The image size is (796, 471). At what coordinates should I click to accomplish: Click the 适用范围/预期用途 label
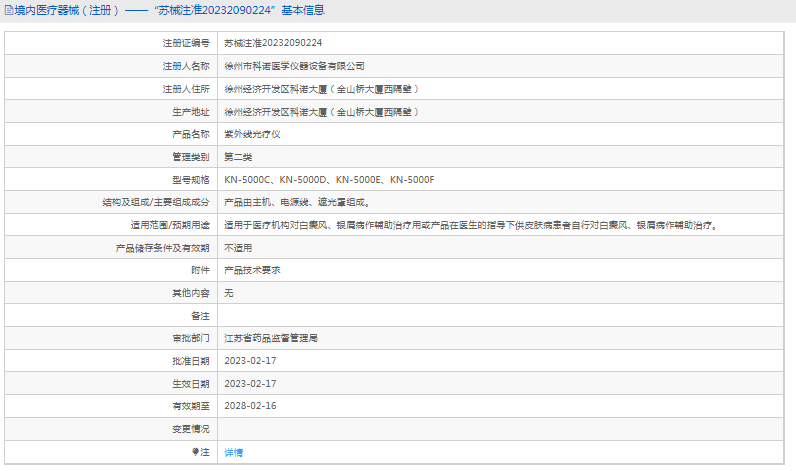click(x=170, y=225)
